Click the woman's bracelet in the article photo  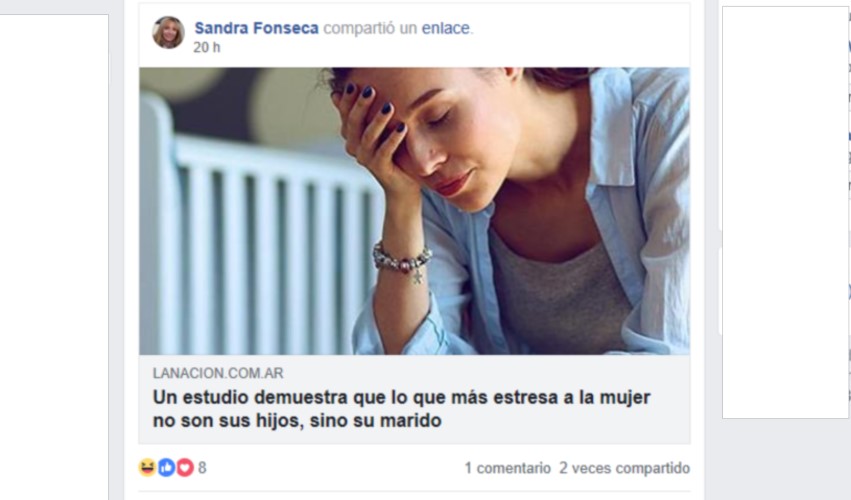(x=402, y=261)
